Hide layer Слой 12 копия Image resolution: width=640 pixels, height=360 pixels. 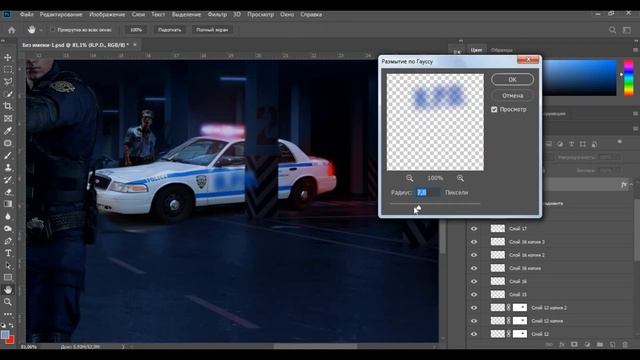[x=474, y=321]
